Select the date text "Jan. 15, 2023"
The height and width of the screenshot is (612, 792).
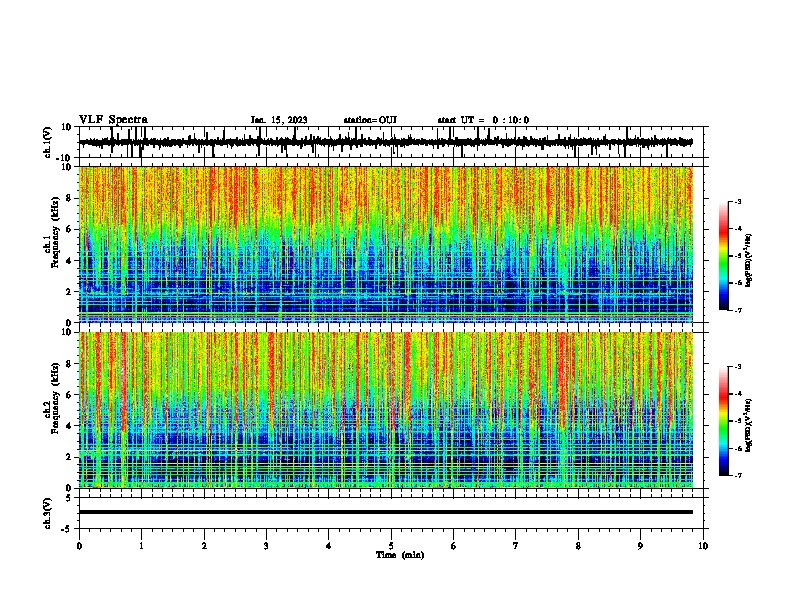tap(279, 120)
